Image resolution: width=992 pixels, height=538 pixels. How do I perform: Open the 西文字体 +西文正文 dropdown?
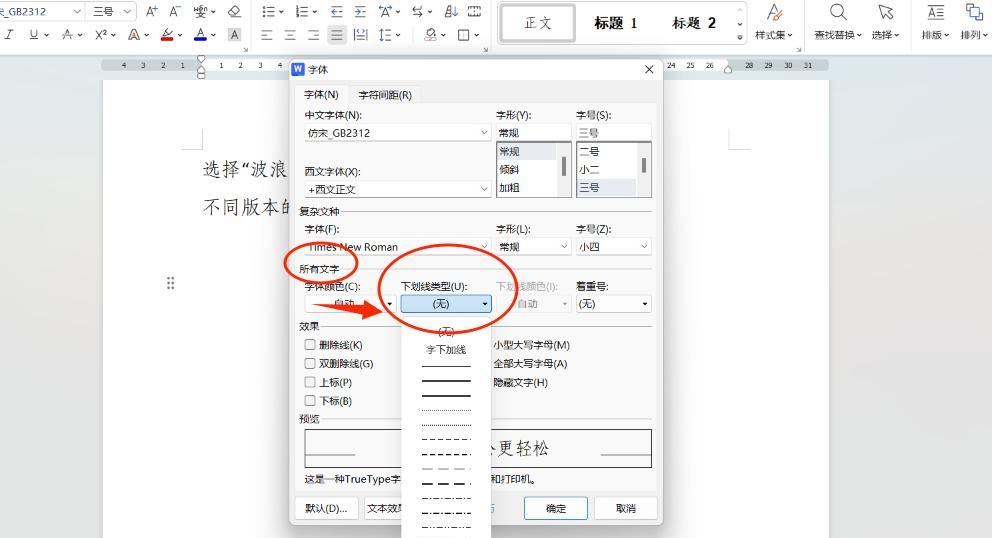point(484,189)
